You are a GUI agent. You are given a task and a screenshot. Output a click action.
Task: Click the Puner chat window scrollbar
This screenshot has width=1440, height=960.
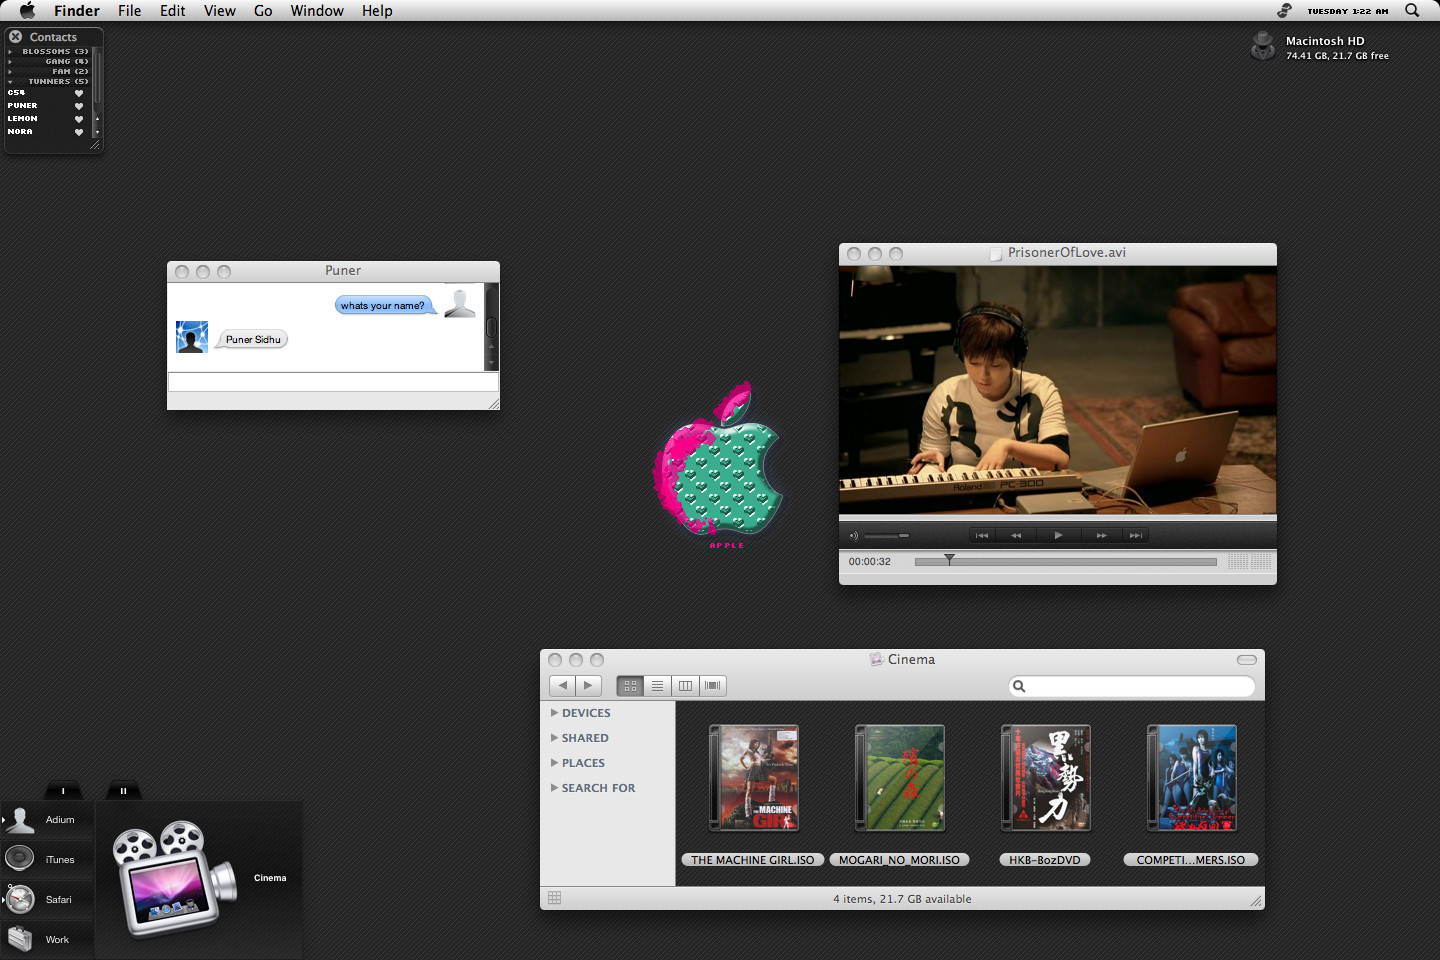491,327
